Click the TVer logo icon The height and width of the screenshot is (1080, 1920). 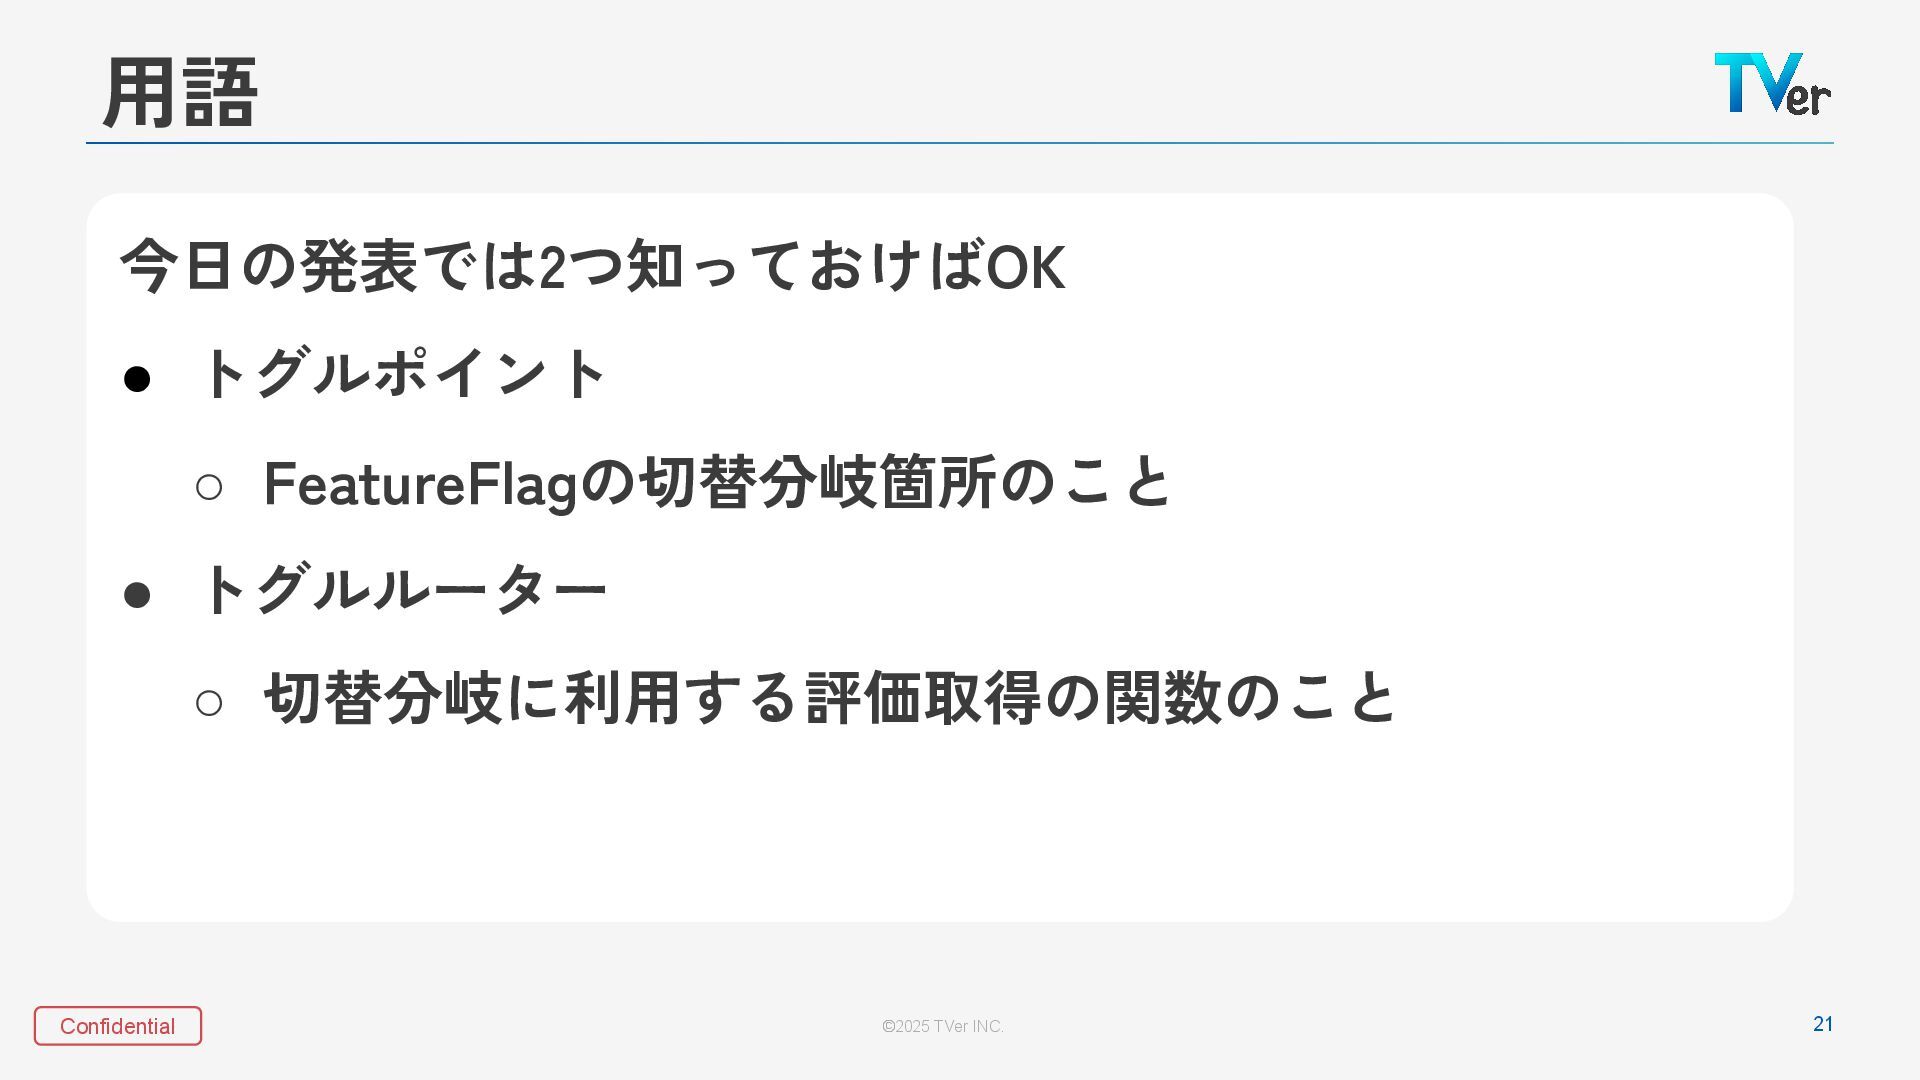pos(1771,84)
